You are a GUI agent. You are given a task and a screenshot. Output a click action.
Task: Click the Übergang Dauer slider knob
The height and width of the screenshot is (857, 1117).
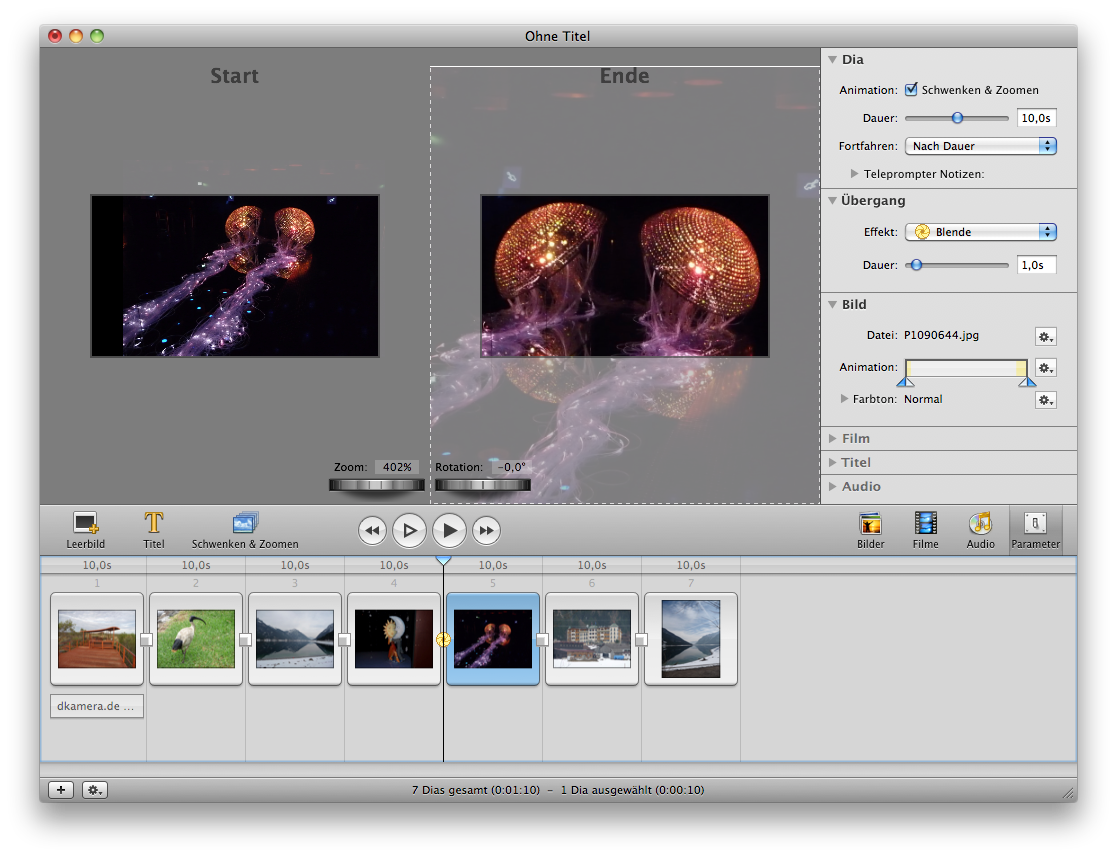(917, 265)
